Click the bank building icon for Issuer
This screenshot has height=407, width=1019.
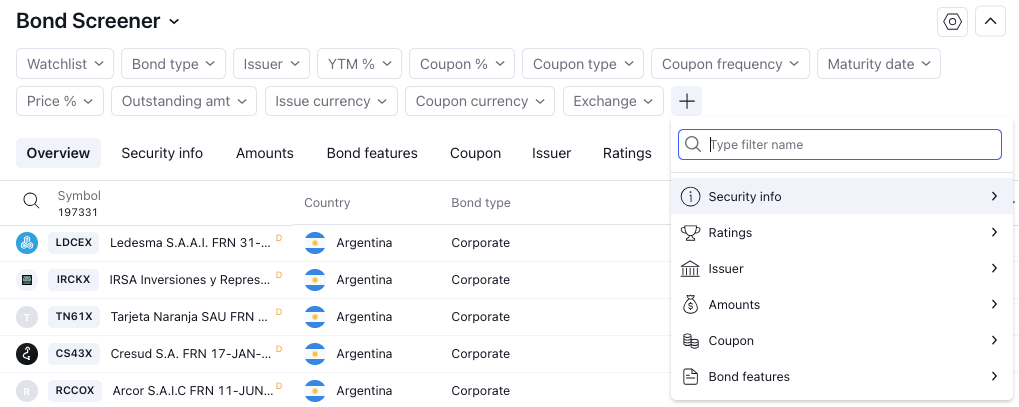point(690,269)
